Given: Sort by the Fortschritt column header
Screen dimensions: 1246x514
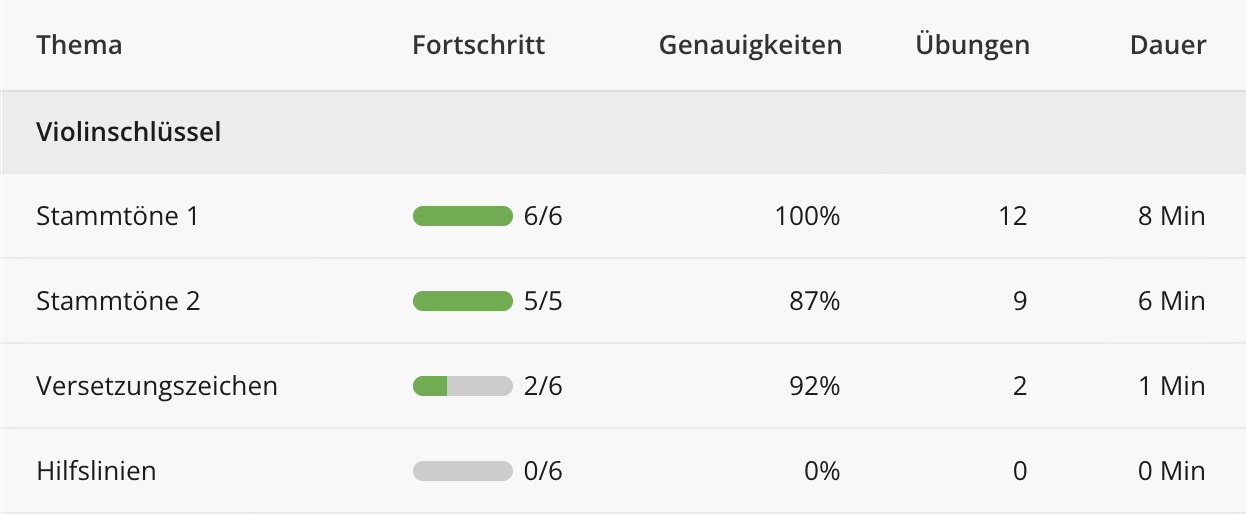Looking at the screenshot, I should (x=478, y=45).
